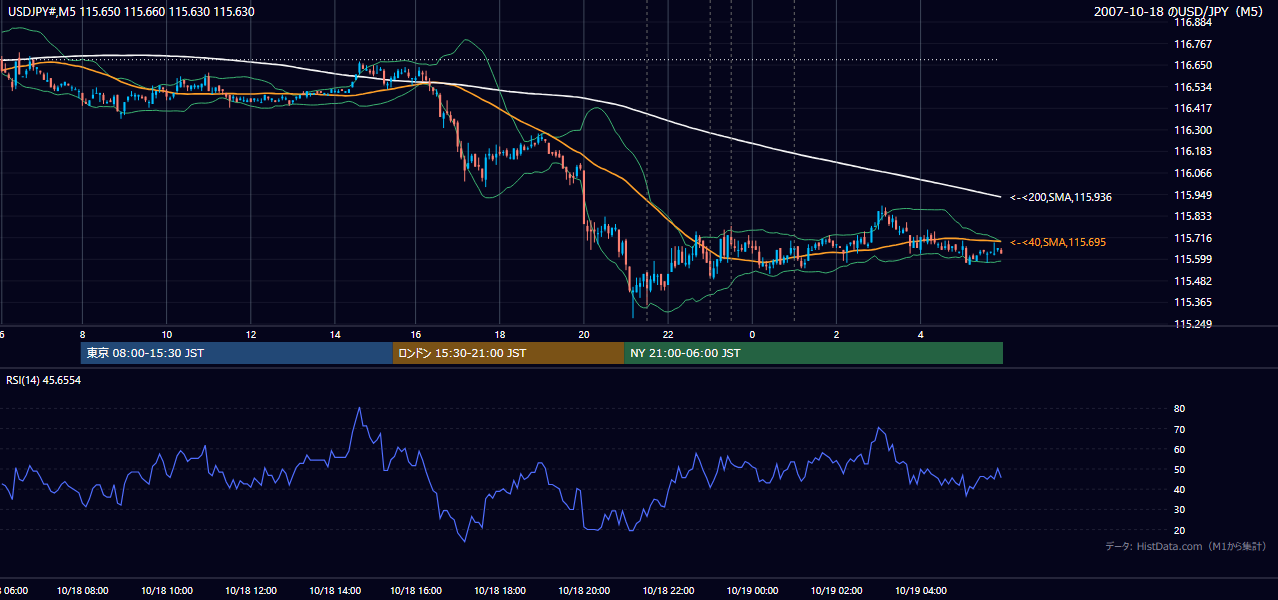
Task: Click the RSI scale value 60
Action: [x=1180, y=449]
